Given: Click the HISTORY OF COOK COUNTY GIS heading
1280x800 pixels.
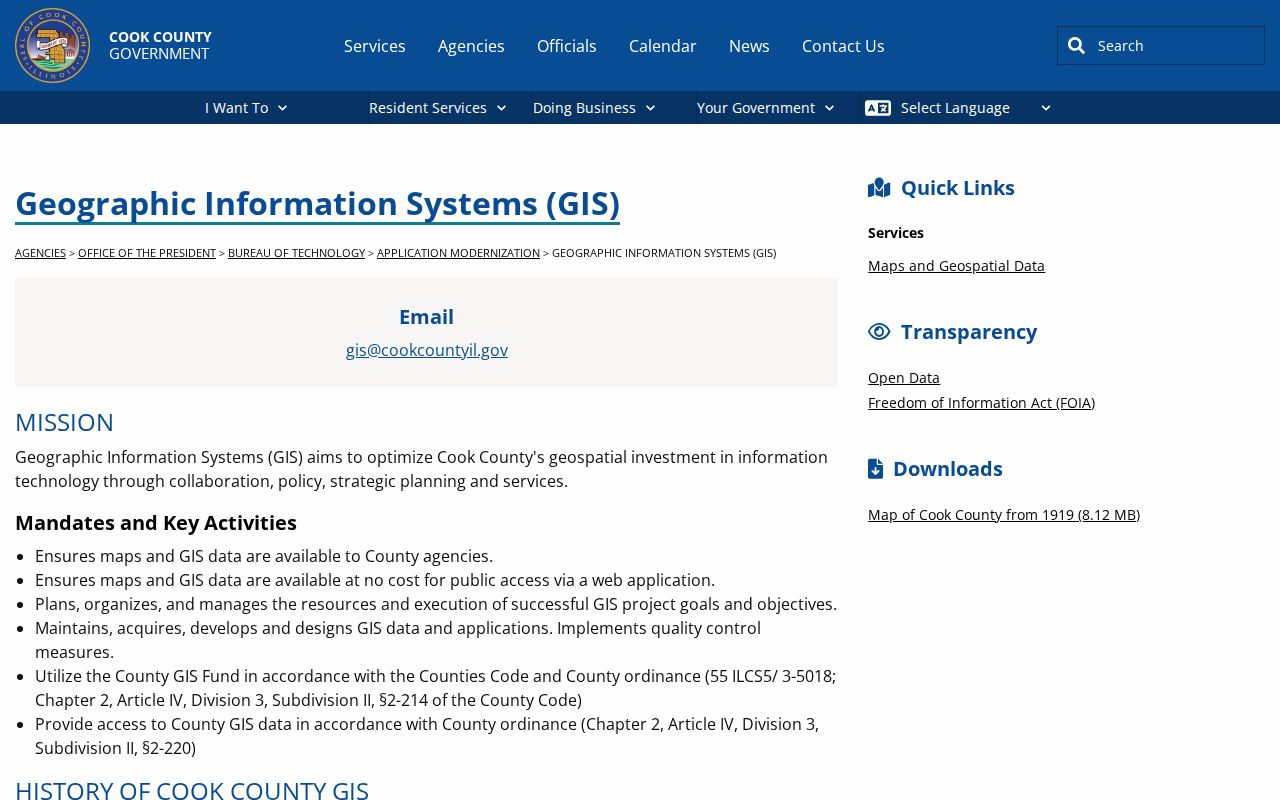Looking at the screenshot, I should [192, 788].
